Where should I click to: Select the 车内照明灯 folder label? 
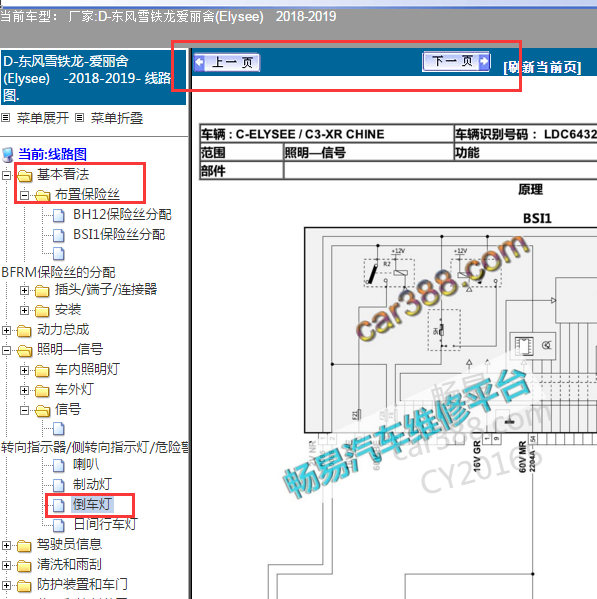(x=87, y=369)
